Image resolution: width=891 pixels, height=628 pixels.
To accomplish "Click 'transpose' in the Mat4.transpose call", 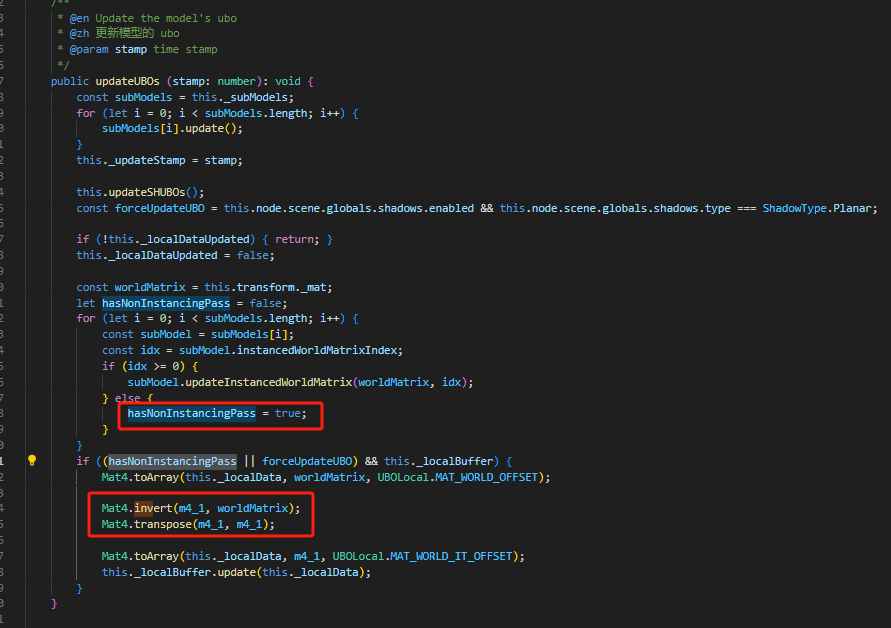I will click(163, 524).
